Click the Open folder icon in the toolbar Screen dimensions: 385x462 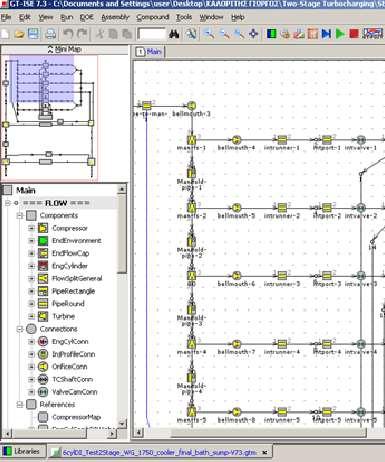(x=19, y=34)
